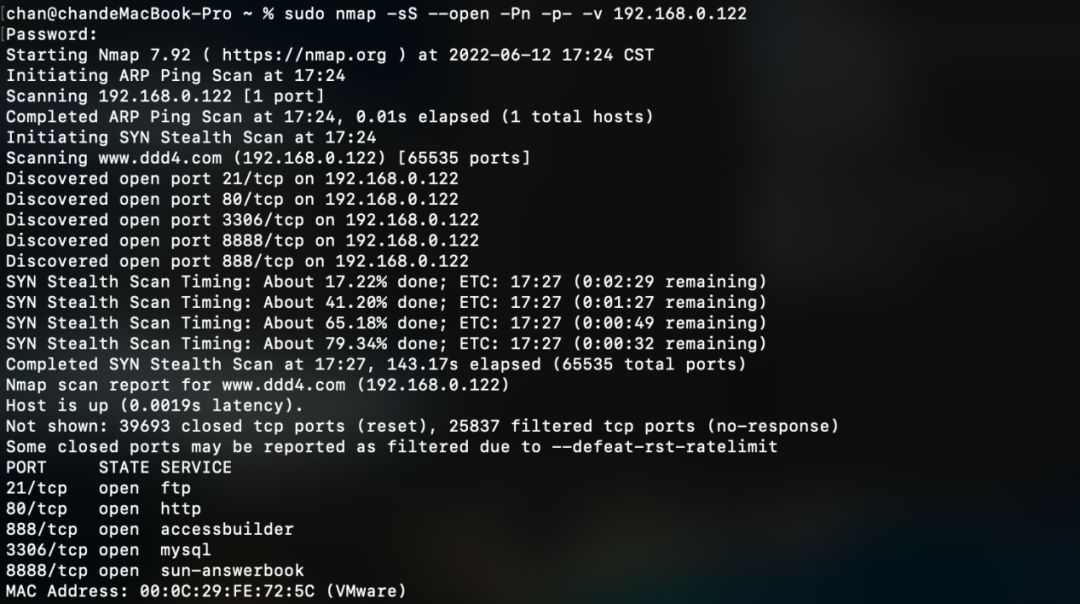Click the Nmap scan report for www.ddd4.com line
1080x604 pixels.
258,385
